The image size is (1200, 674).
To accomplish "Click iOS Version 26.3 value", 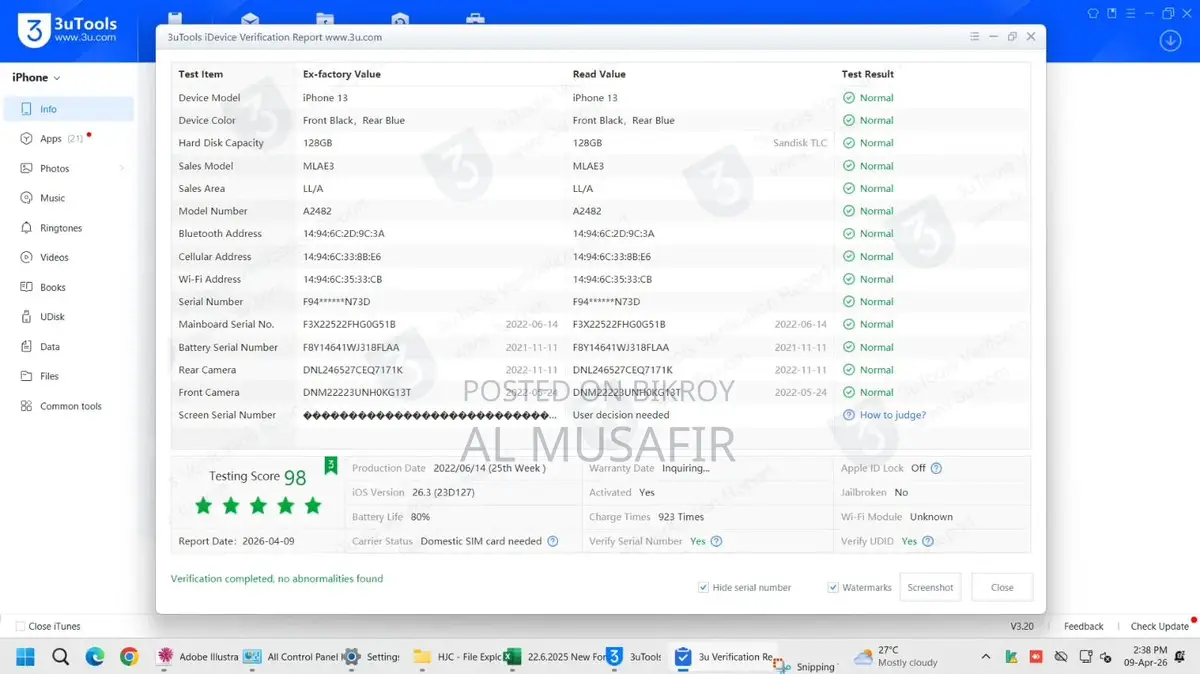I will click(x=444, y=492).
